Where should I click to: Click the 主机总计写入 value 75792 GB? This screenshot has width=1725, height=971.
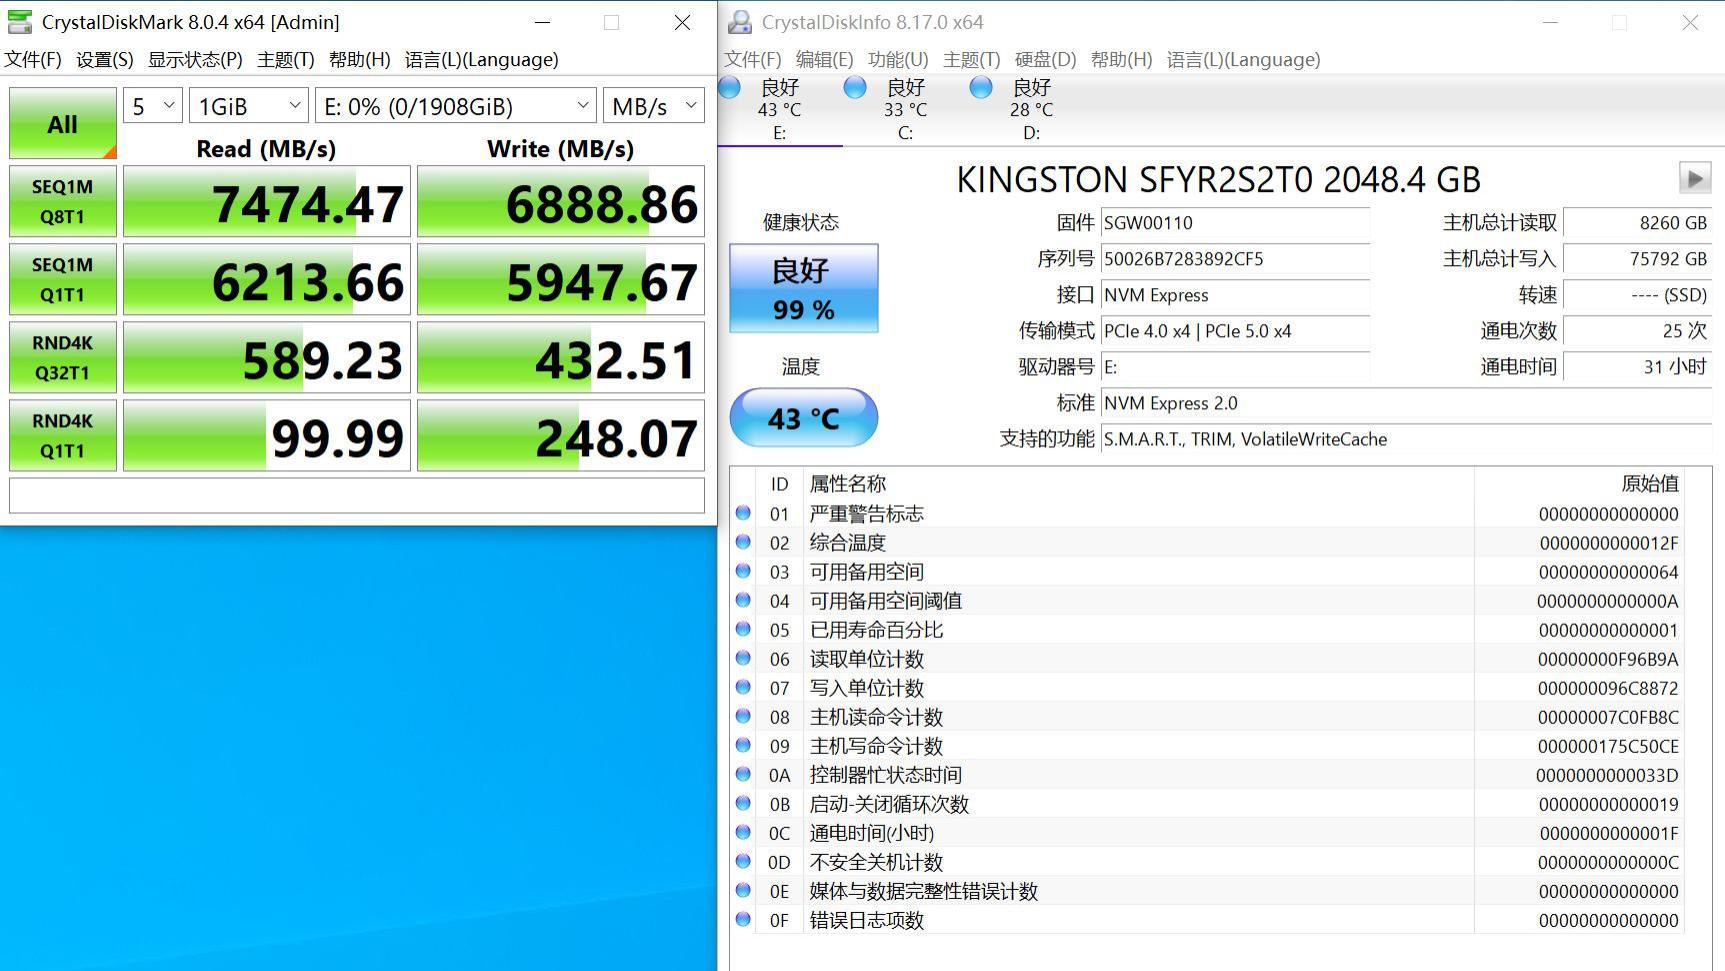click(1637, 259)
